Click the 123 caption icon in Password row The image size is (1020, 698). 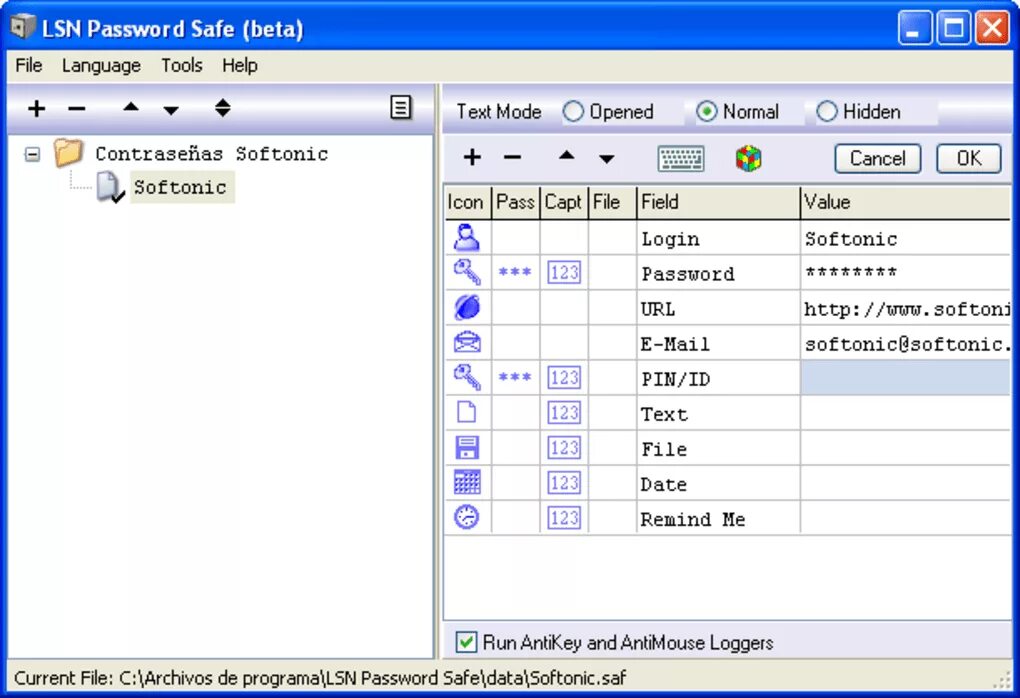(564, 273)
